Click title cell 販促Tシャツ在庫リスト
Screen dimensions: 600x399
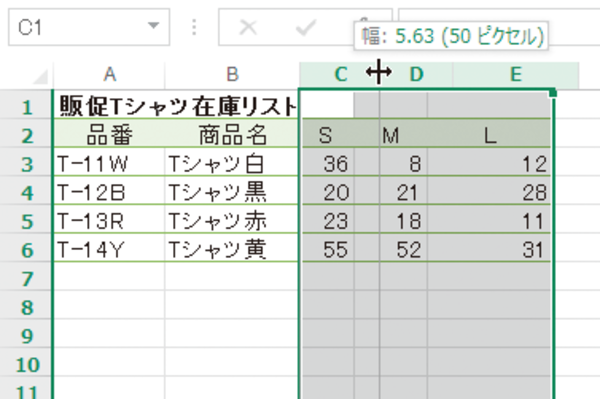tap(177, 106)
